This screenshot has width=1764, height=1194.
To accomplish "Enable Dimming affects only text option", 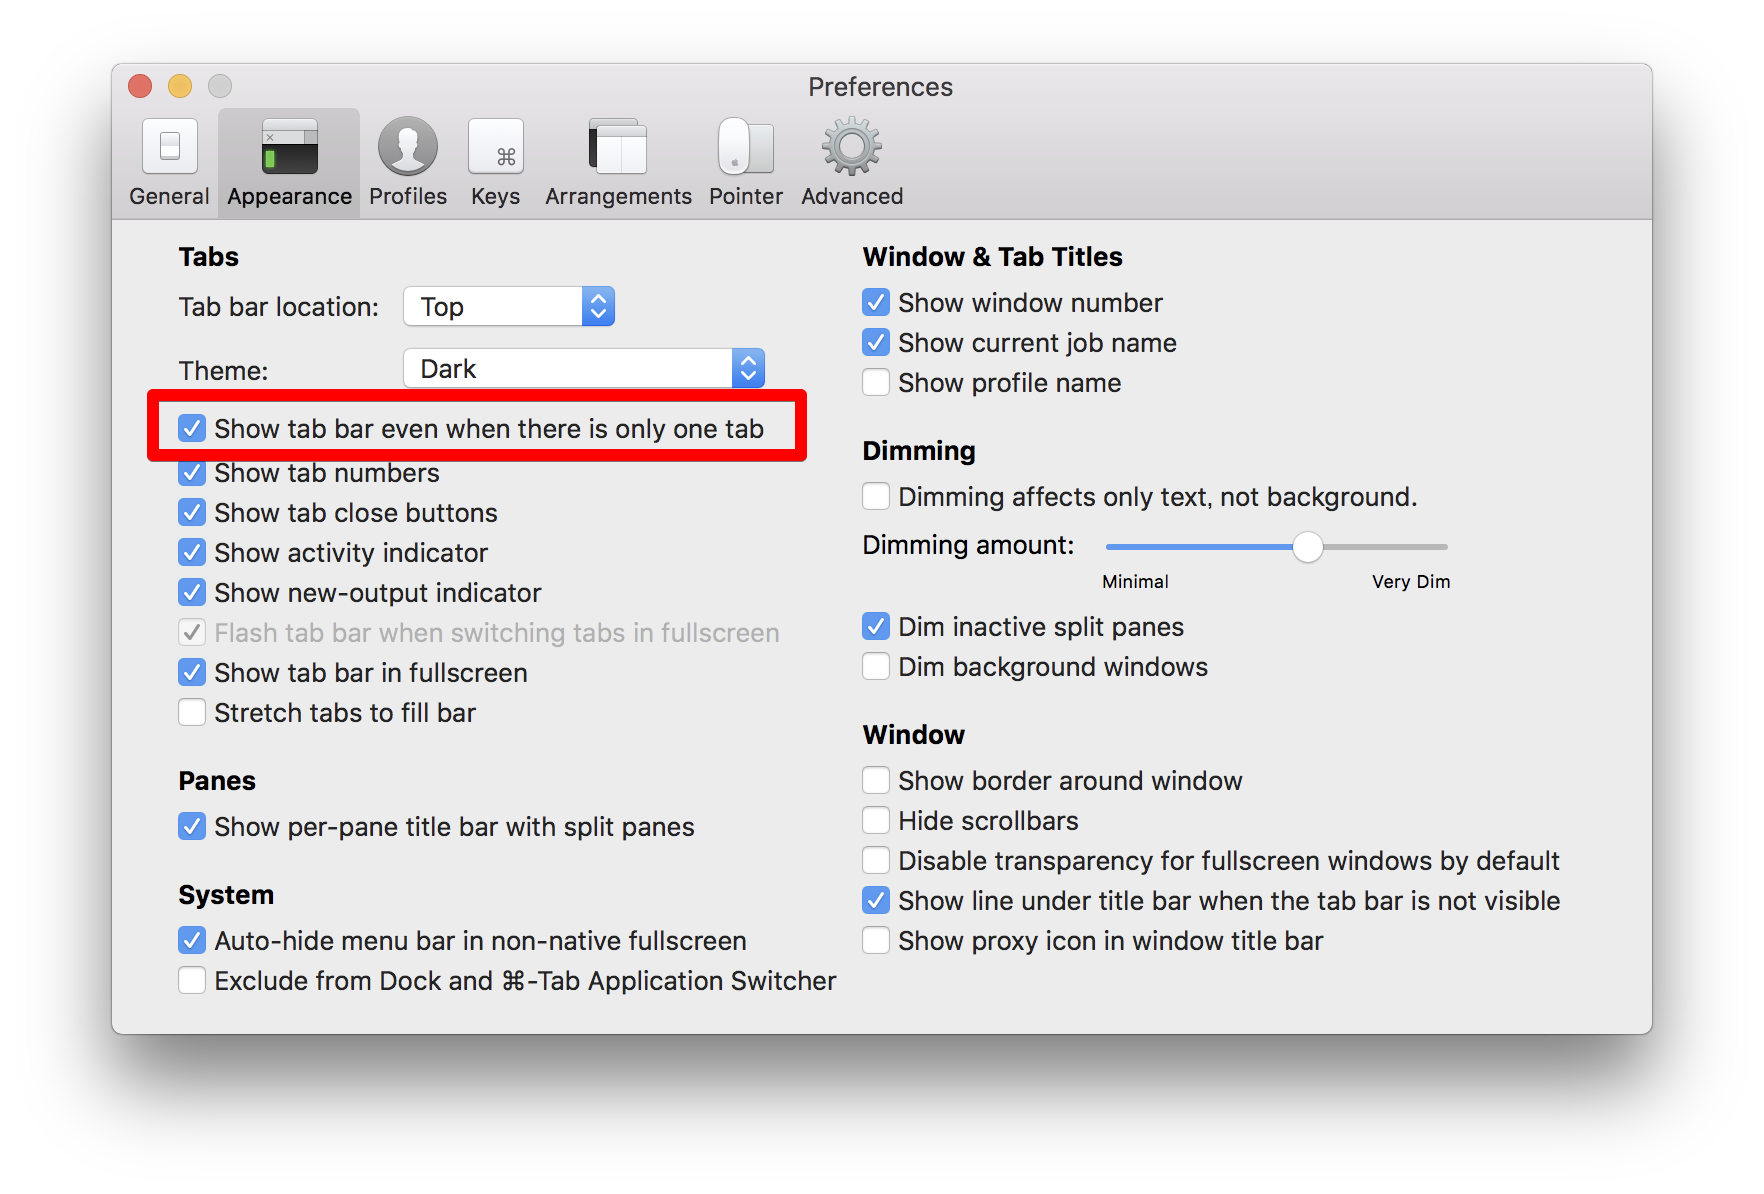I will (876, 496).
